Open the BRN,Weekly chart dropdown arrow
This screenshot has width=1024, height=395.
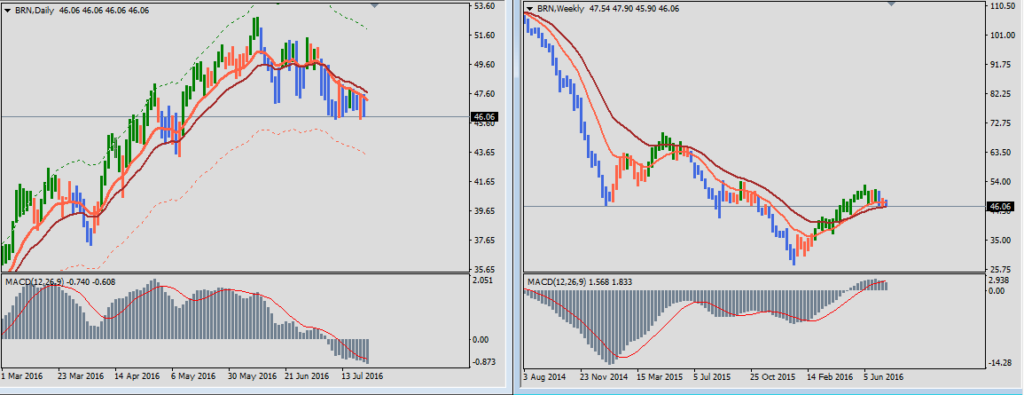click(x=530, y=9)
